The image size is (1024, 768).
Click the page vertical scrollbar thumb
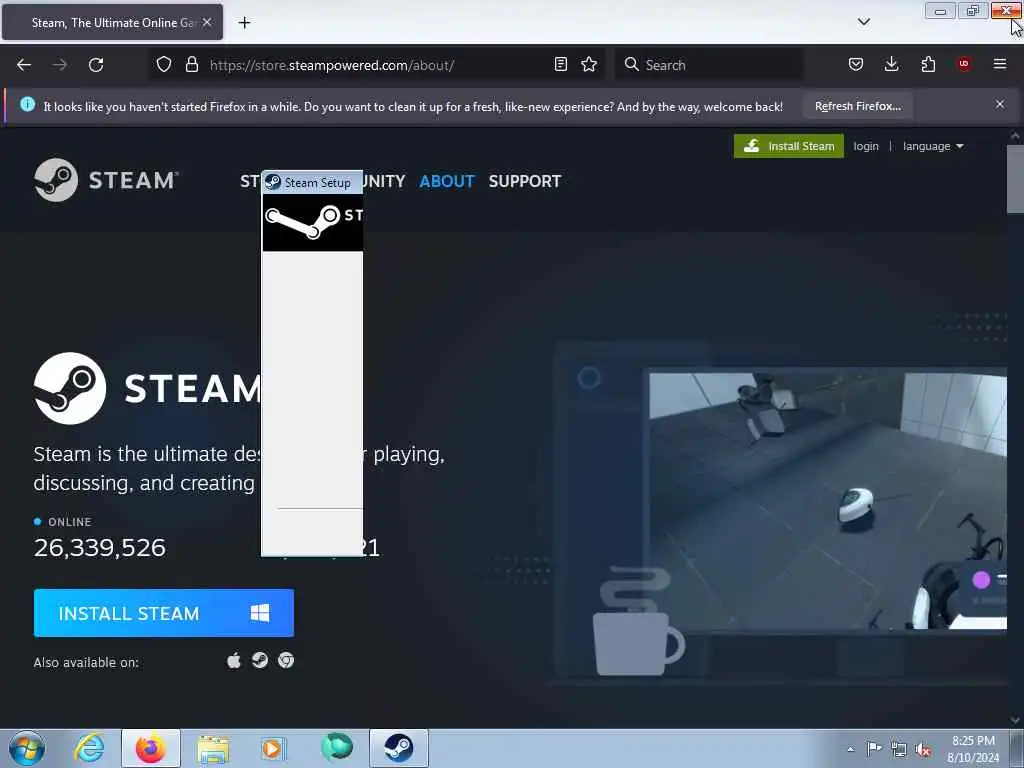(x=1015, y=178)
